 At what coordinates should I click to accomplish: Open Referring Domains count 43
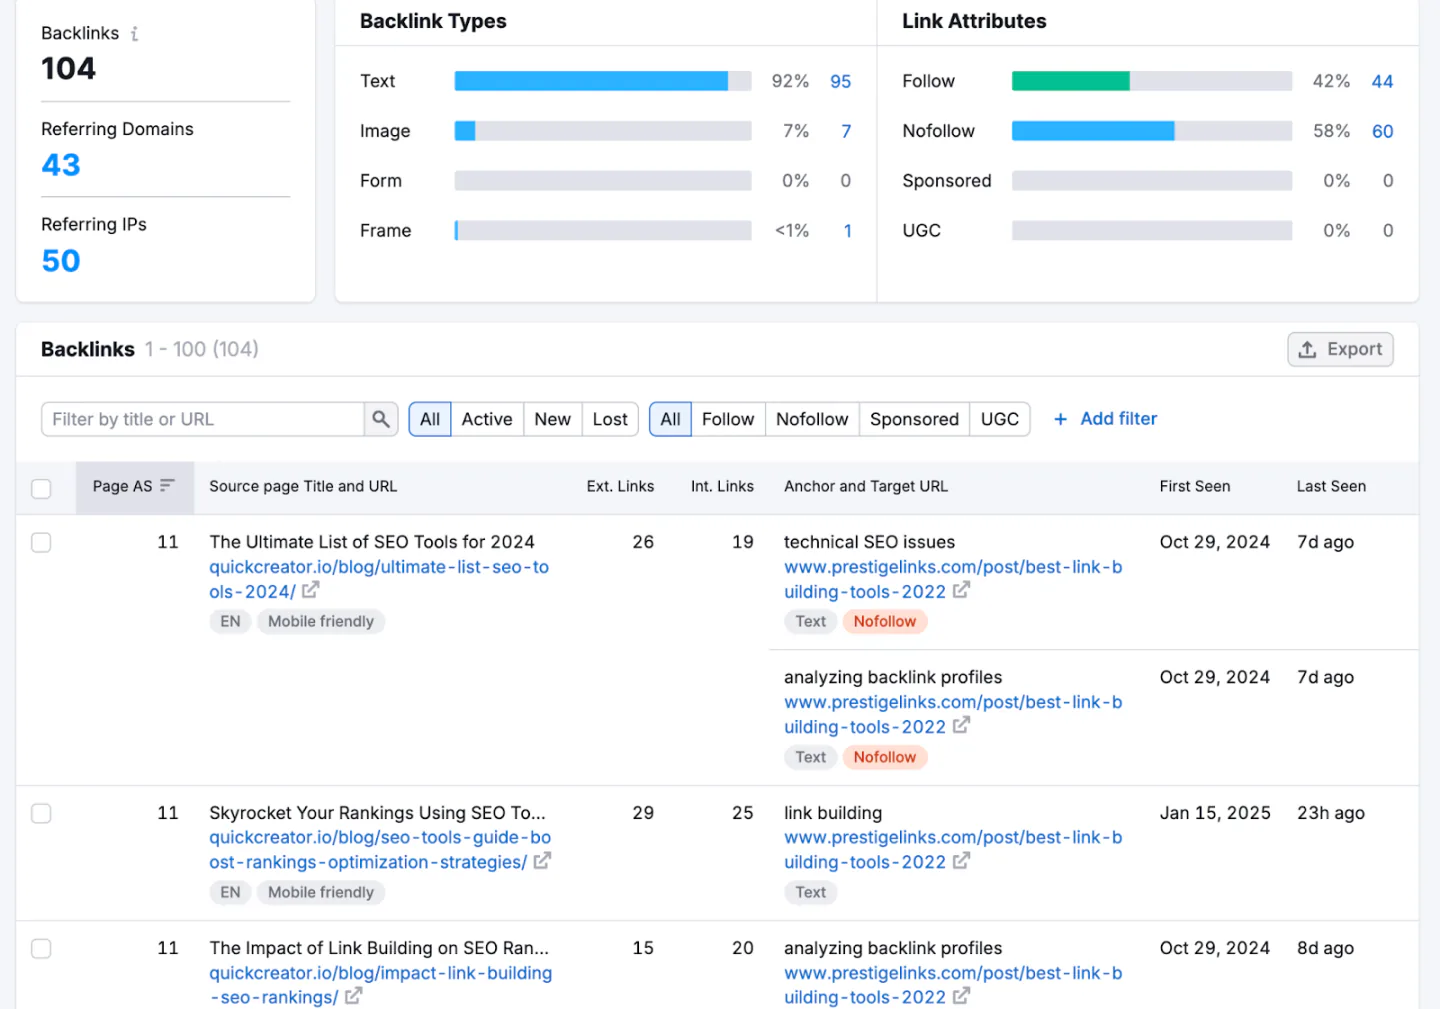pyautogui.click(x=61, y=165)
